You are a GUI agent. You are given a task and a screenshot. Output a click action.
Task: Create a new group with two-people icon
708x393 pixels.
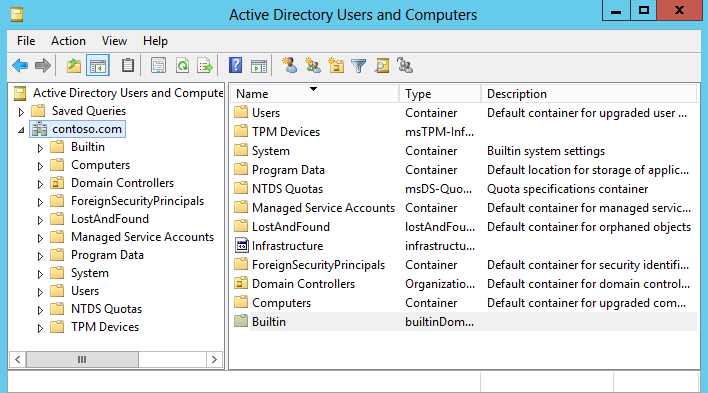(x=313, y=66)
